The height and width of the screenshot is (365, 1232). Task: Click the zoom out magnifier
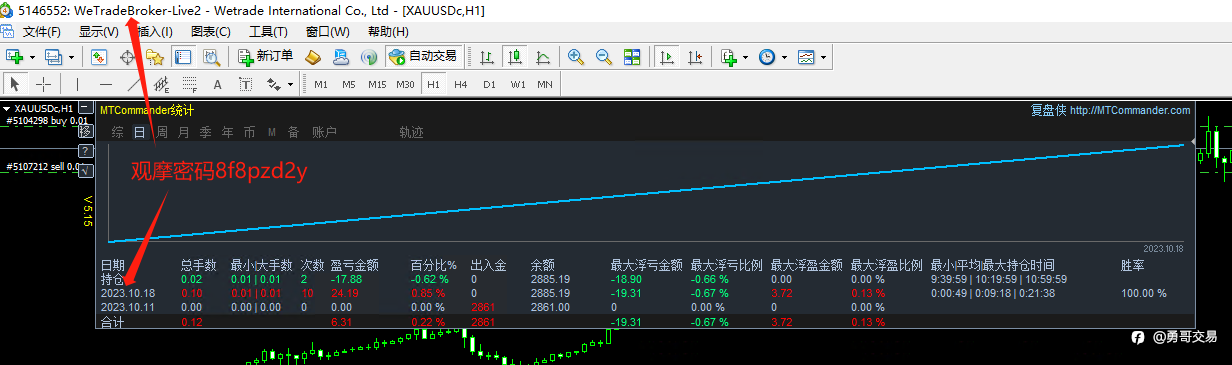(x=603, y=57)
